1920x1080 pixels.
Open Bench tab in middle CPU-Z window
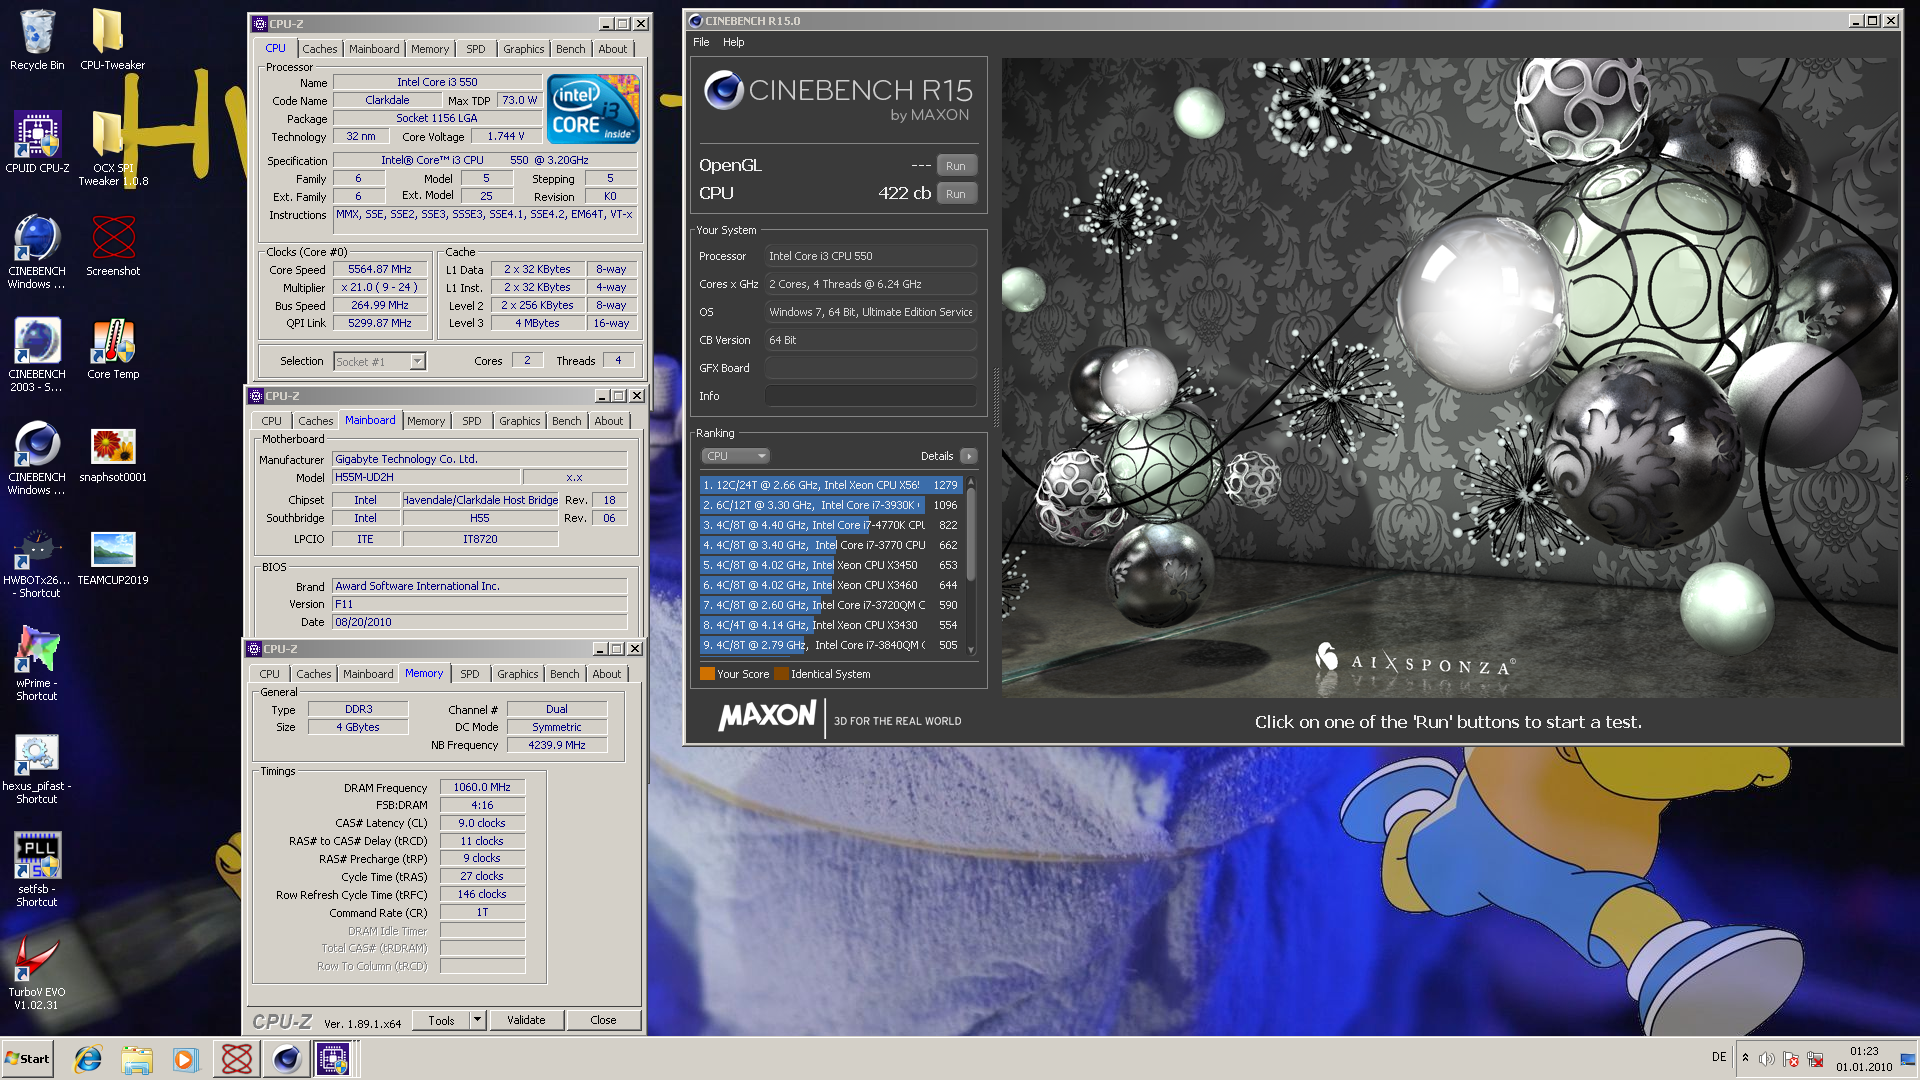pos(567,421)
